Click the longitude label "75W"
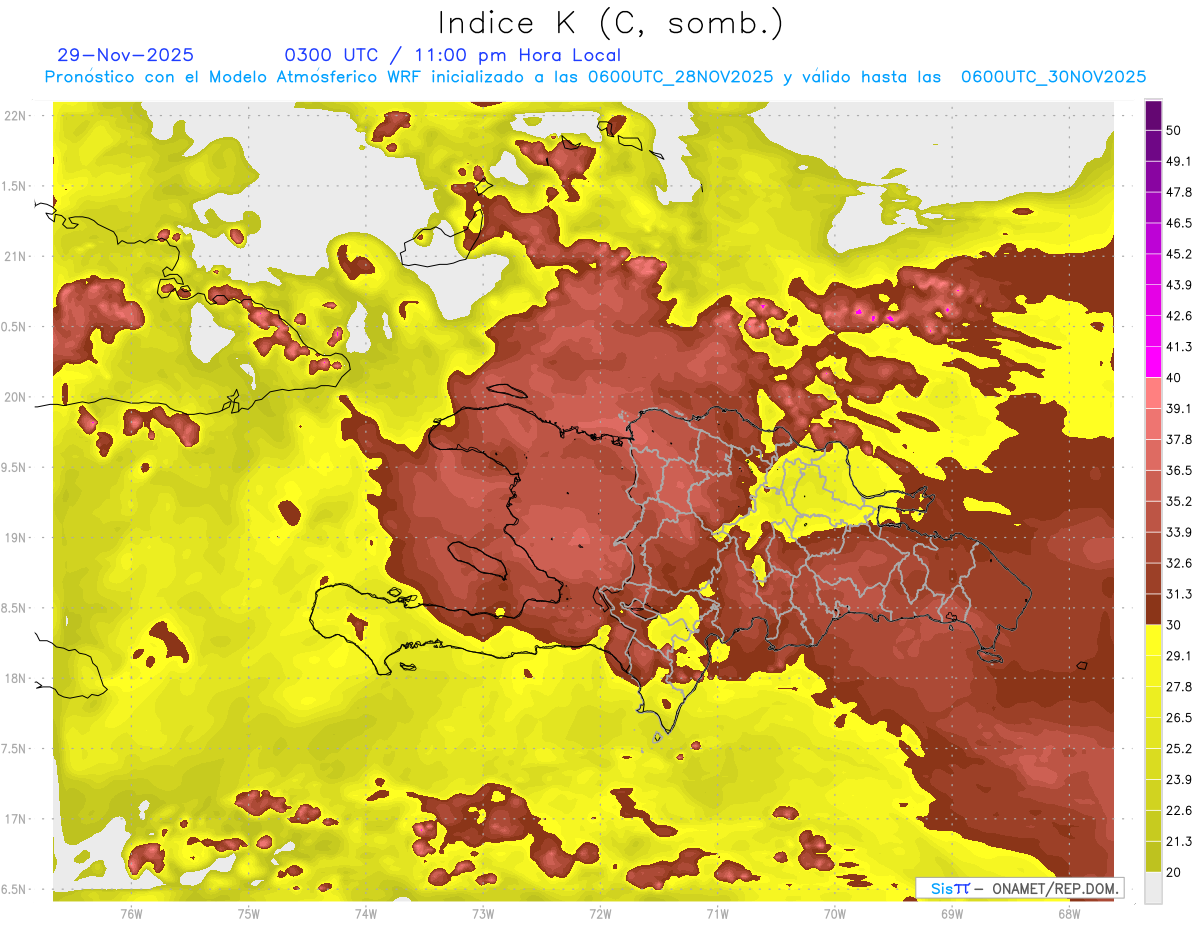The image size is (1200, 927). click(x=249, y=912)
